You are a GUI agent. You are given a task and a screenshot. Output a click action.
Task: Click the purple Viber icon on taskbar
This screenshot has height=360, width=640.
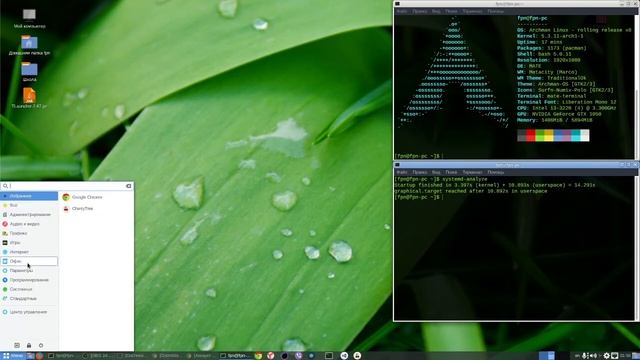[x=299, y=356]
